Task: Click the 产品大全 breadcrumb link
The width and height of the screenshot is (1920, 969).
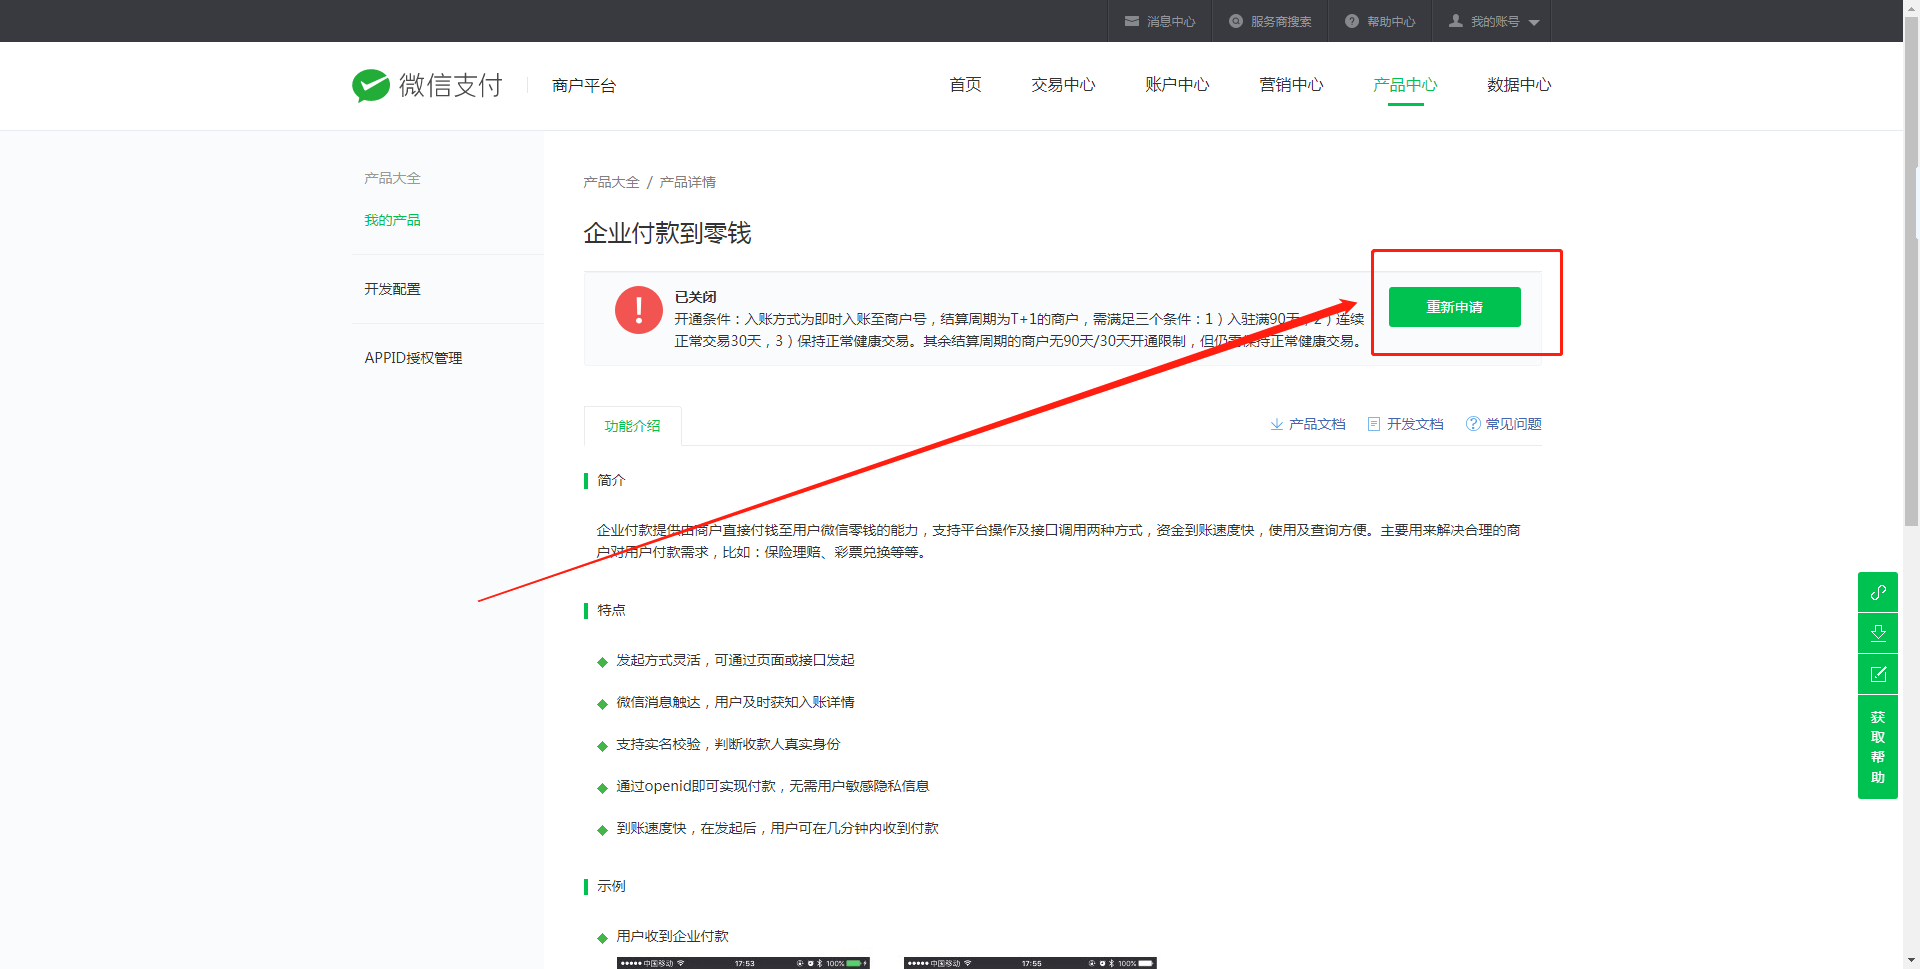Action: tap(611, 182)
